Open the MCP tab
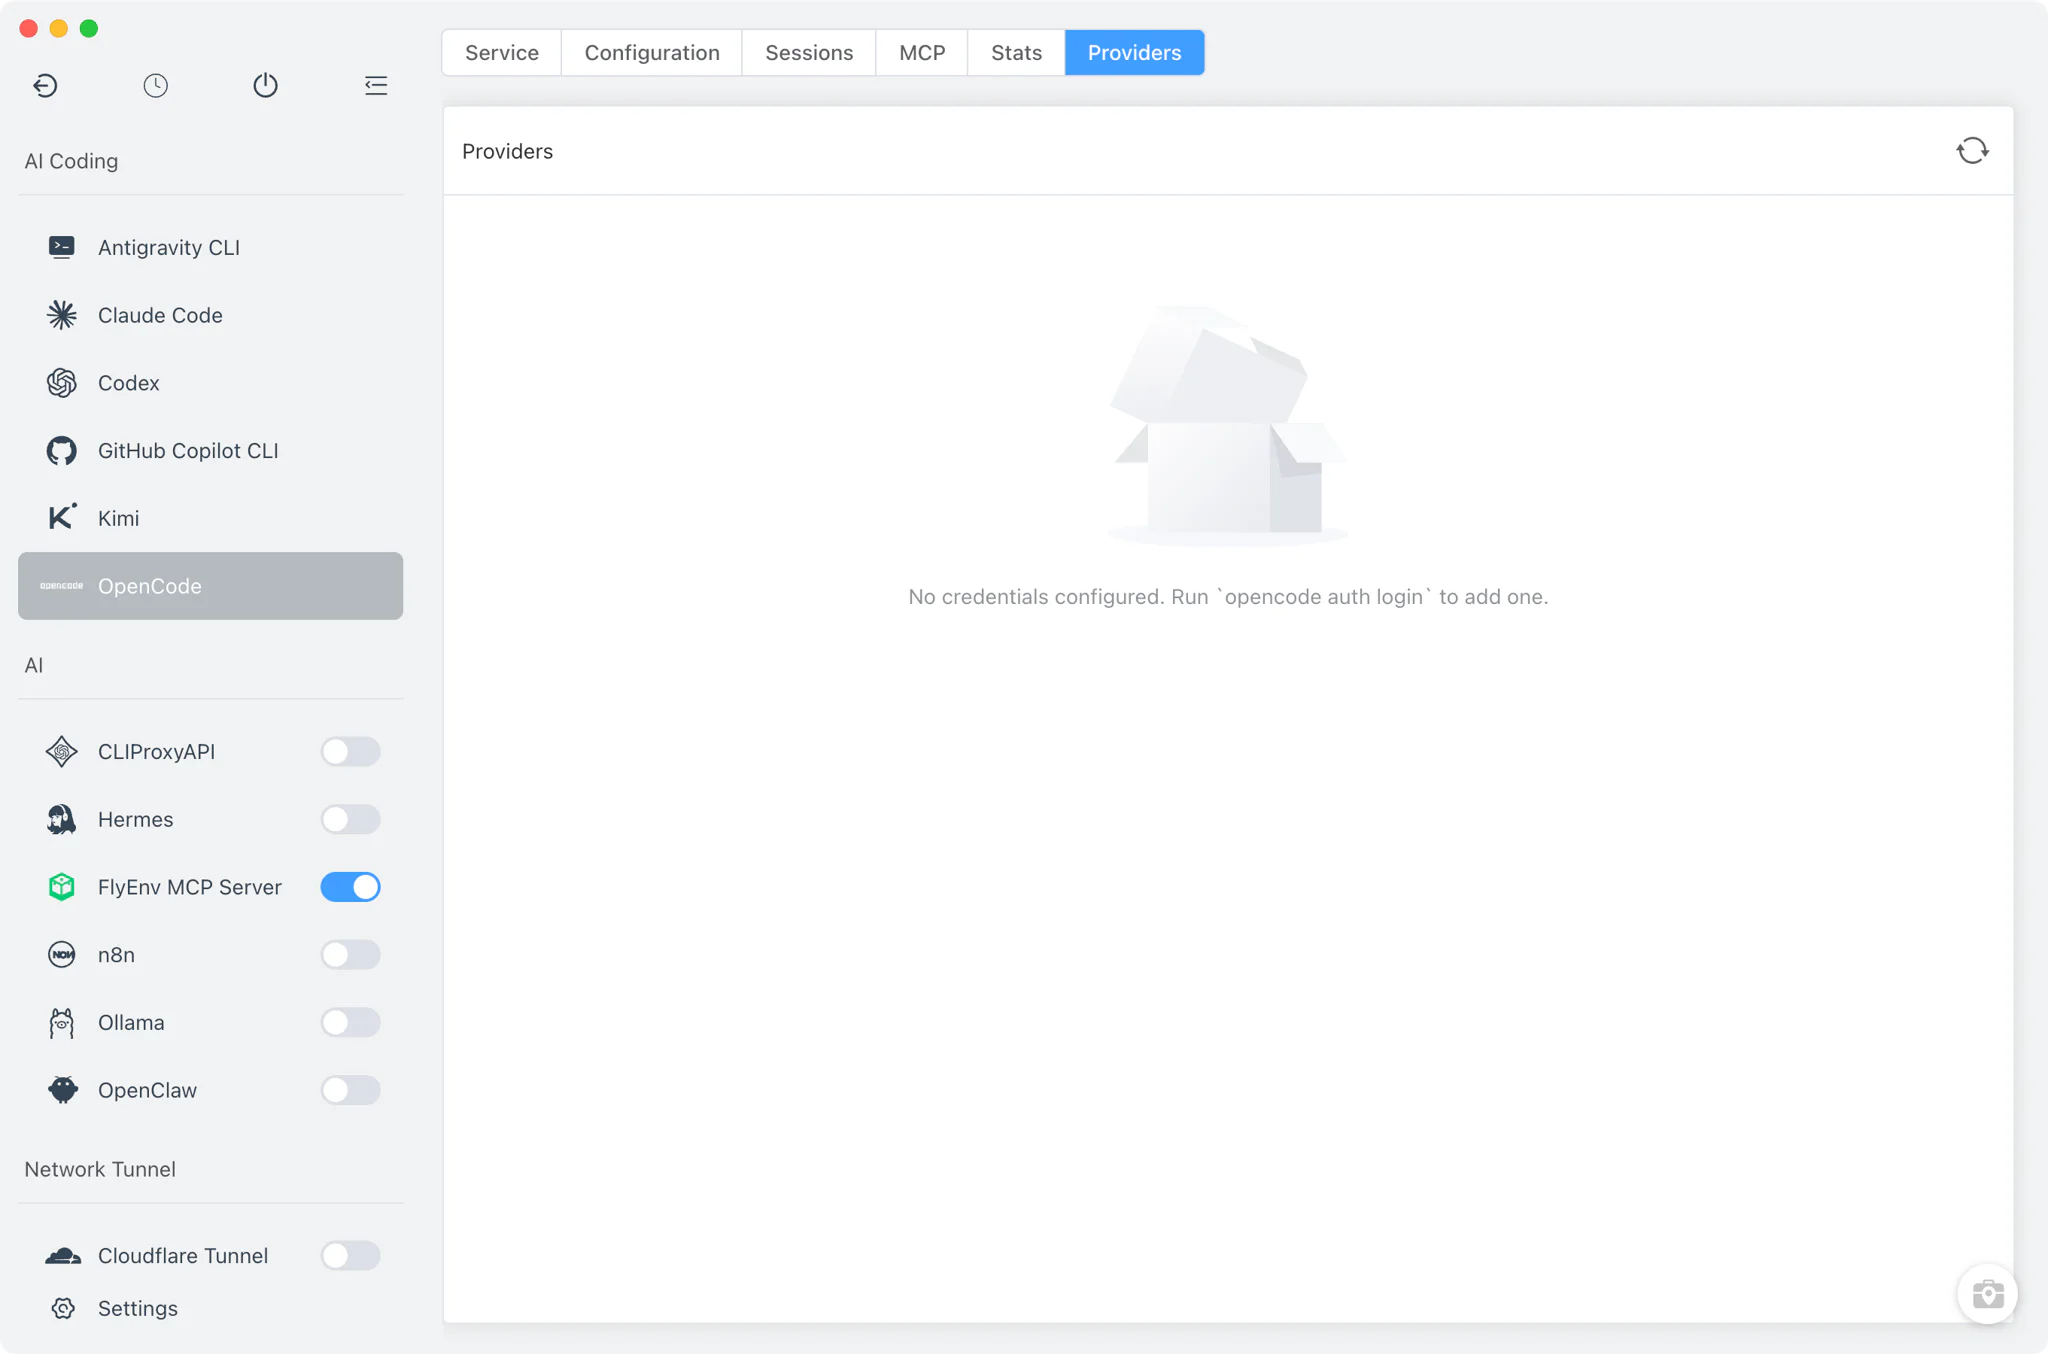The width and height of the screenshot is (2048, 1354). click(x=922, y=53)
